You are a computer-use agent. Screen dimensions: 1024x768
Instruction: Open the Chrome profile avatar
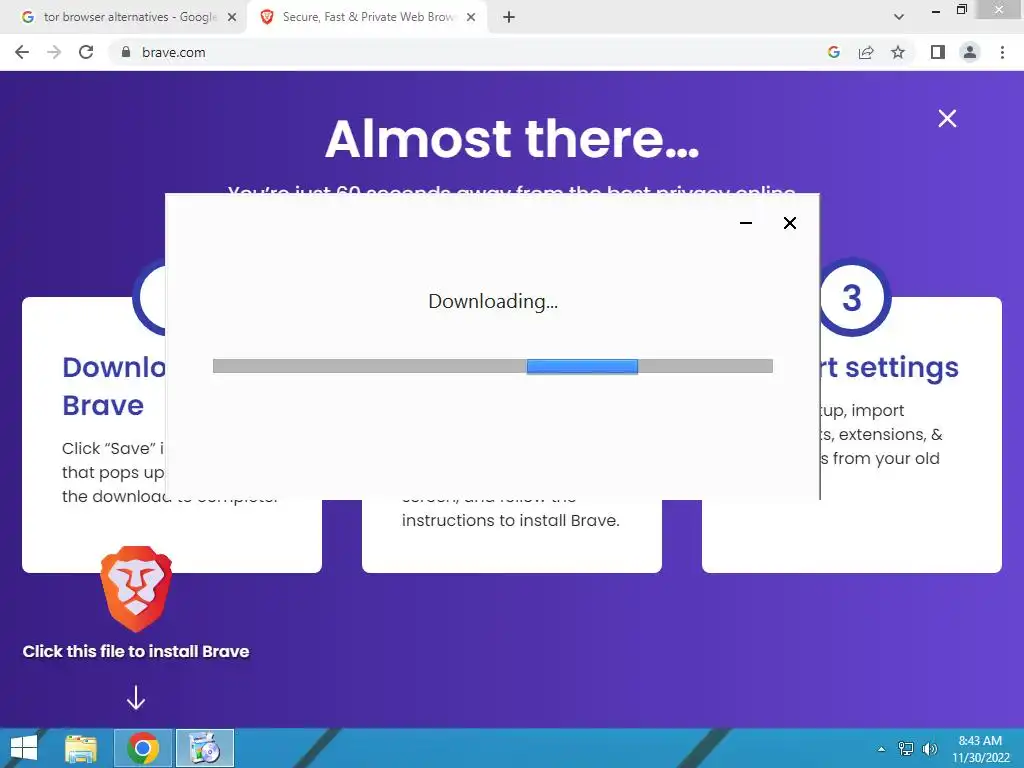970,52
